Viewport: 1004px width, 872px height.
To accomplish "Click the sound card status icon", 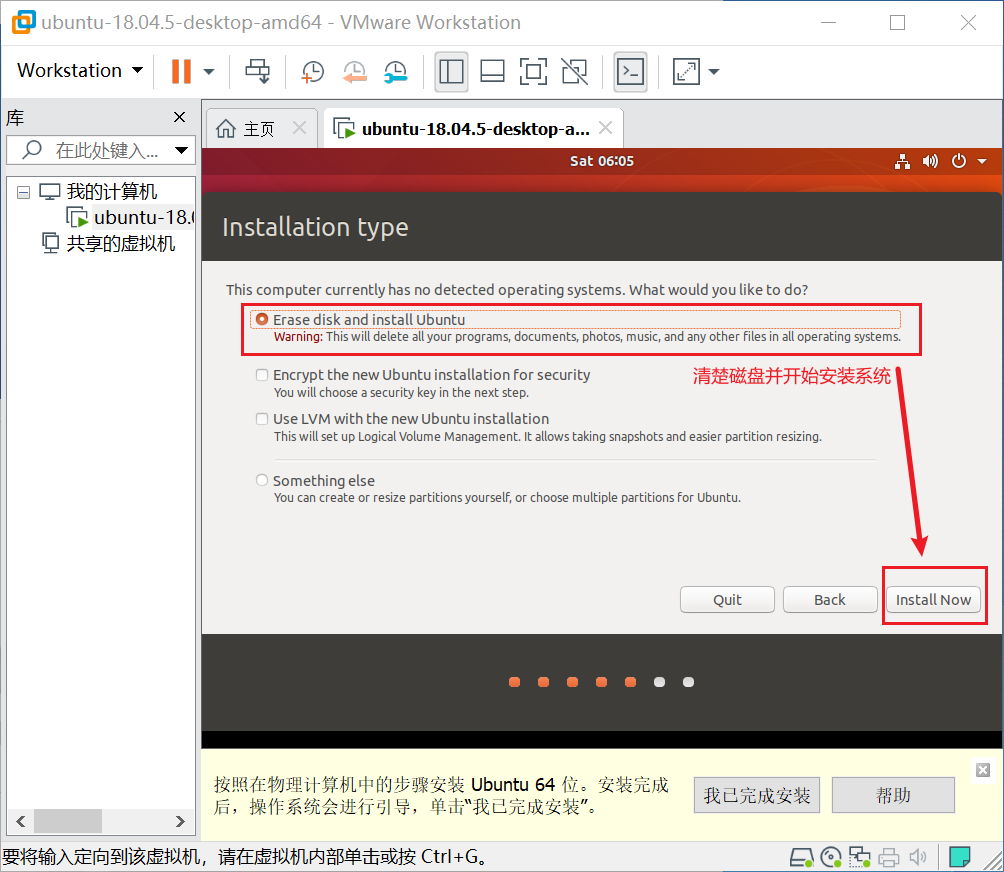I will point(918,857).
